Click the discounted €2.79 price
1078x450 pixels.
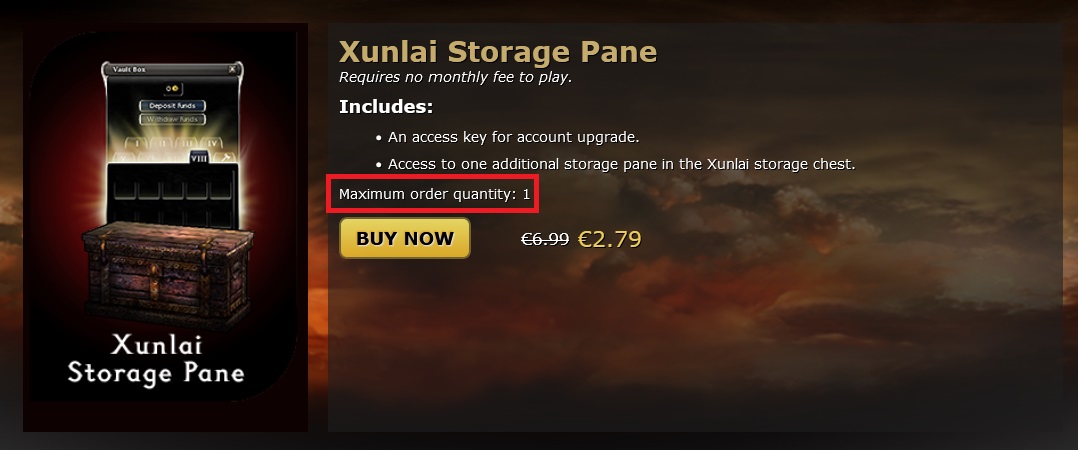(x=609, y=239)
